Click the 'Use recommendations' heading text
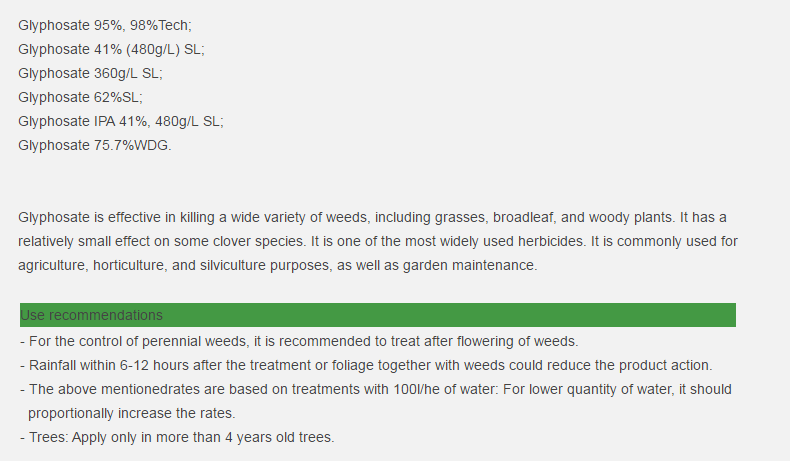The image size is (790, 461). [x=91, y=315]
